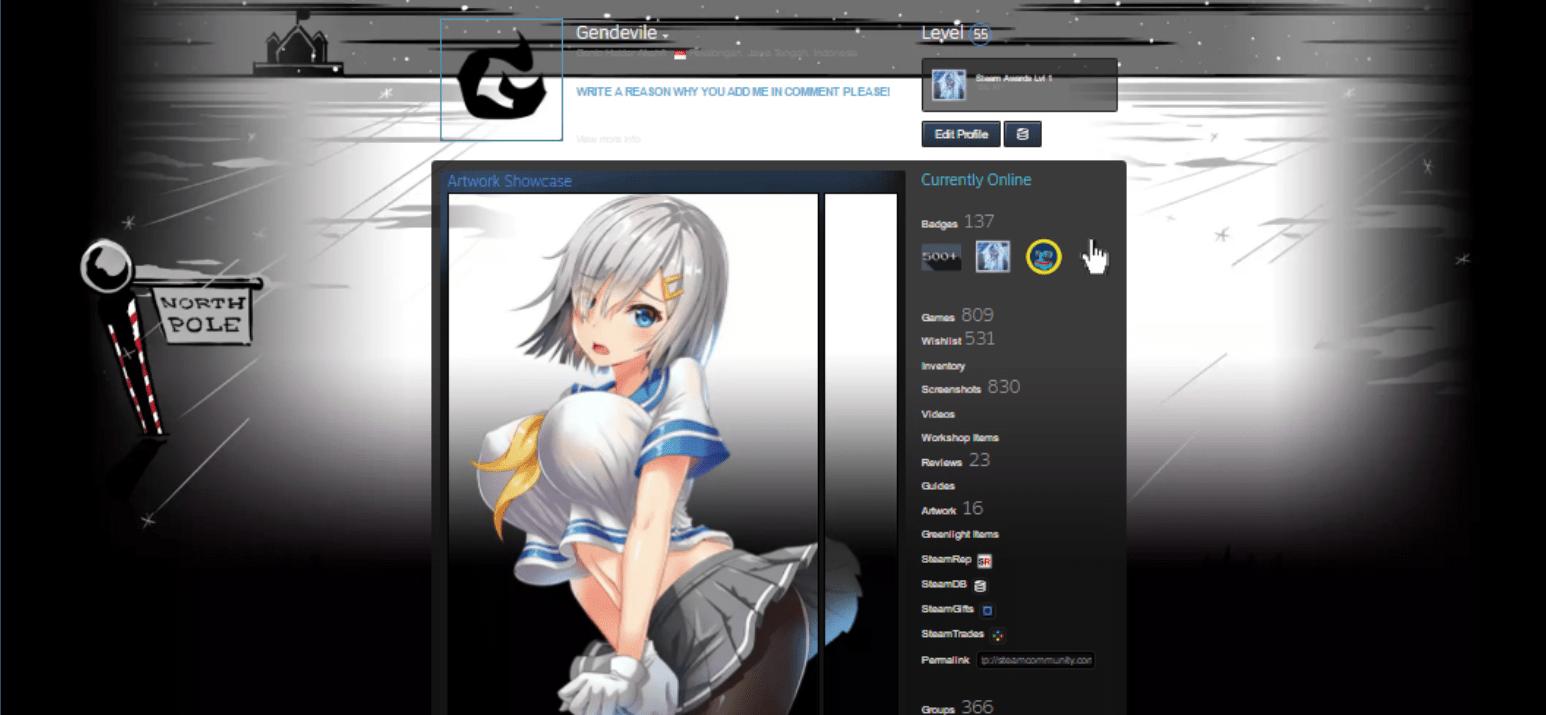Click the SteamDB database icon beside Edit Profile
The image size is (1546, 715).
(1022, 134)
